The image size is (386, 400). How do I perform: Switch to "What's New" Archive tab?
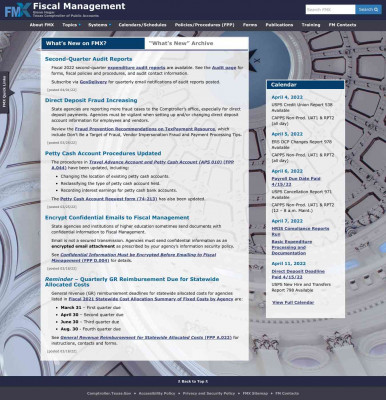(197, 43)
